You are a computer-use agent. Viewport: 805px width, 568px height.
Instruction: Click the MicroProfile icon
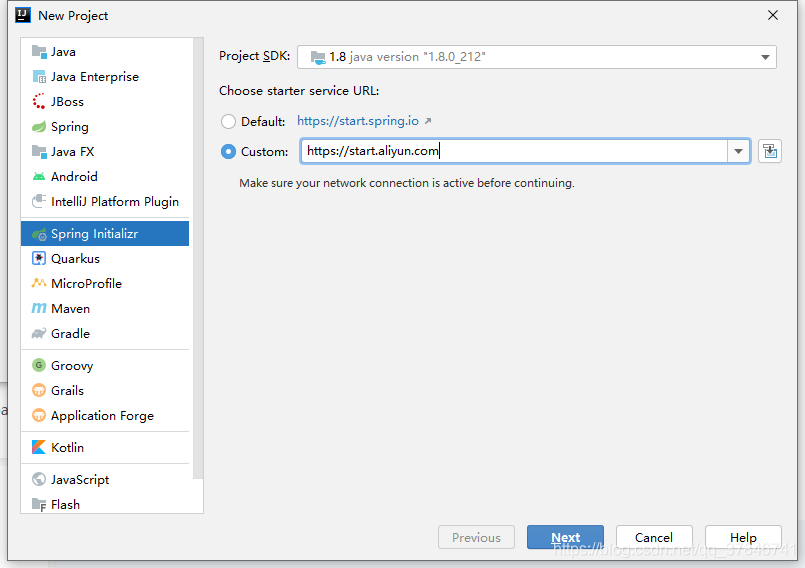[x=39, y=284]
